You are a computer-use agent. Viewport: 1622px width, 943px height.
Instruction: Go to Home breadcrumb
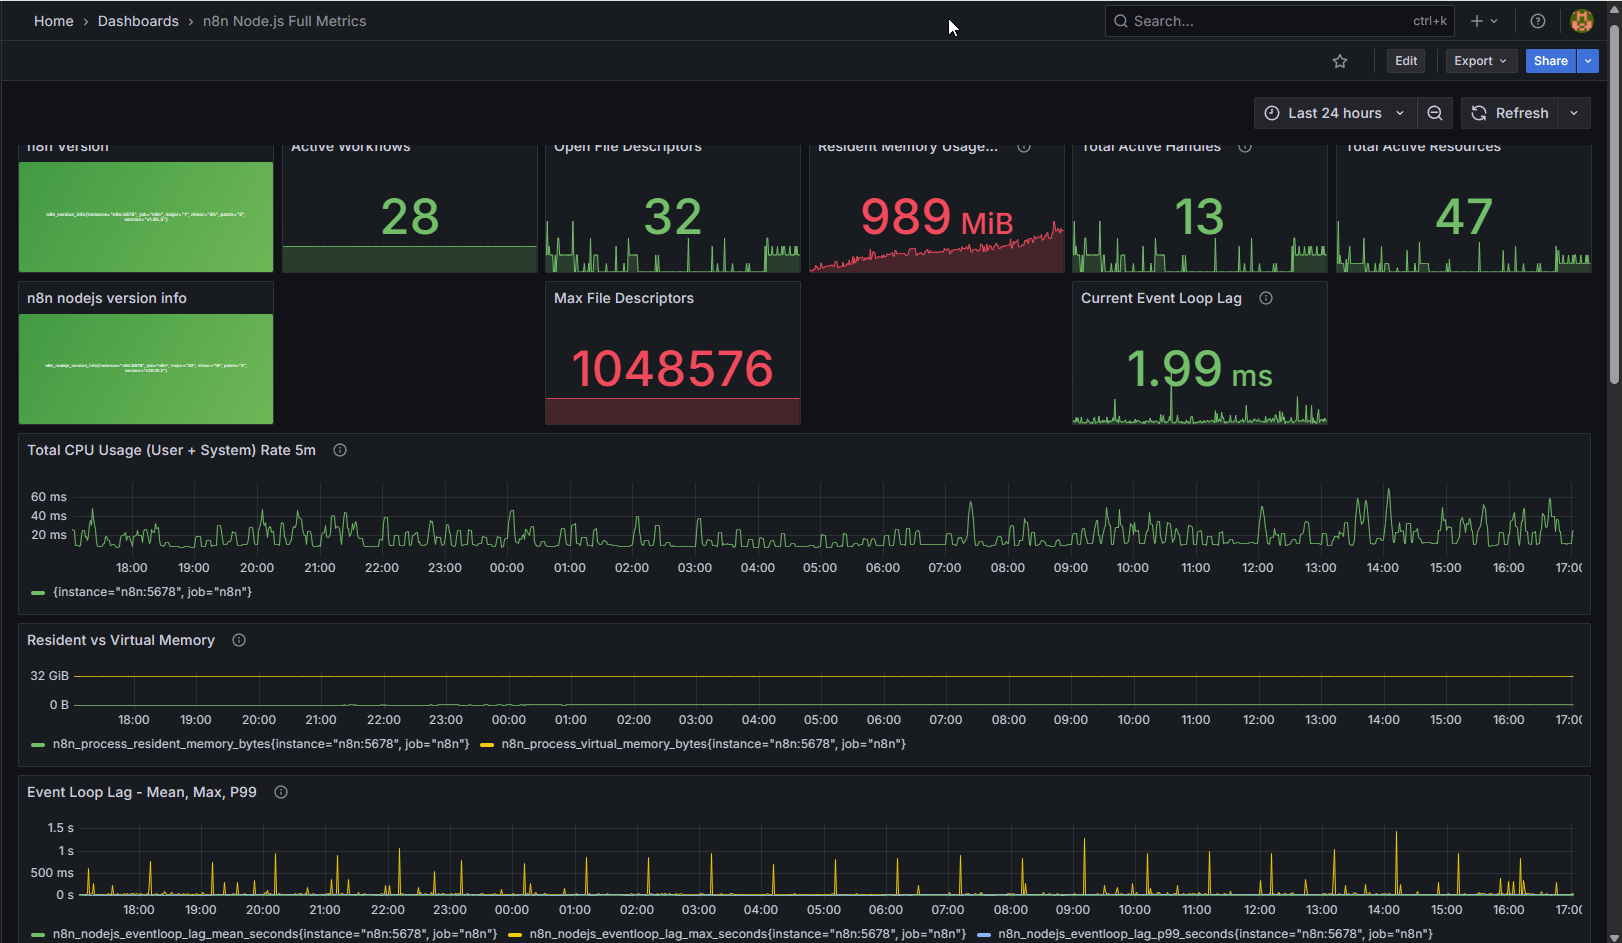coord(54,21)
